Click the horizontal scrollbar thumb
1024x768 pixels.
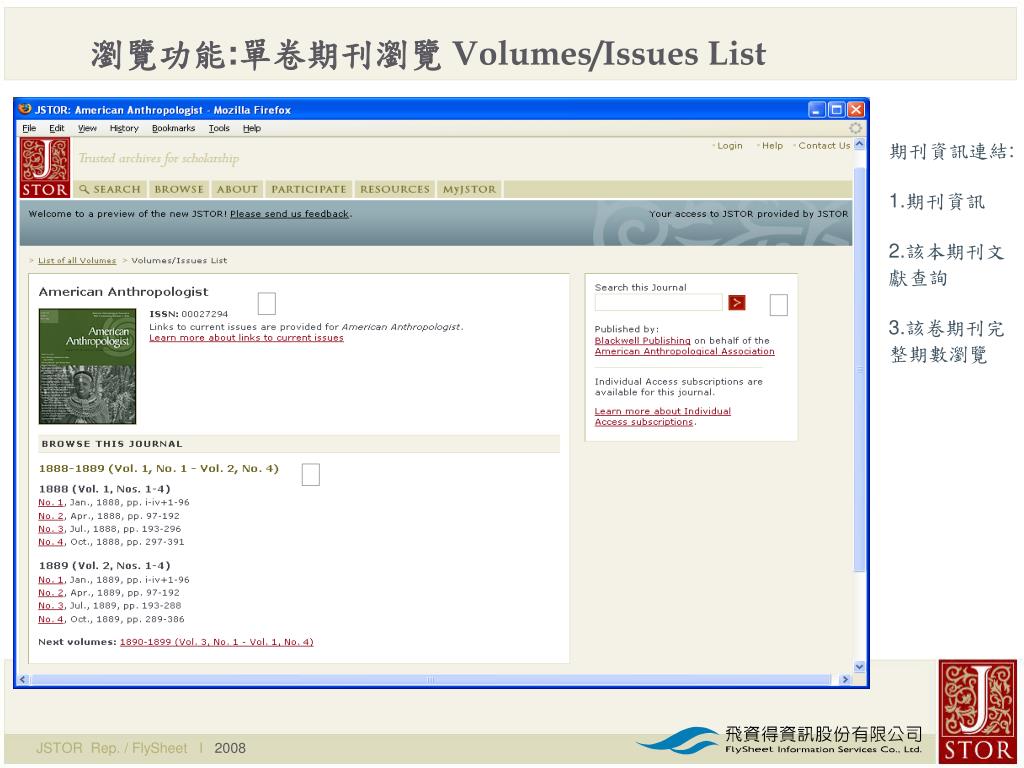point(430,680)
